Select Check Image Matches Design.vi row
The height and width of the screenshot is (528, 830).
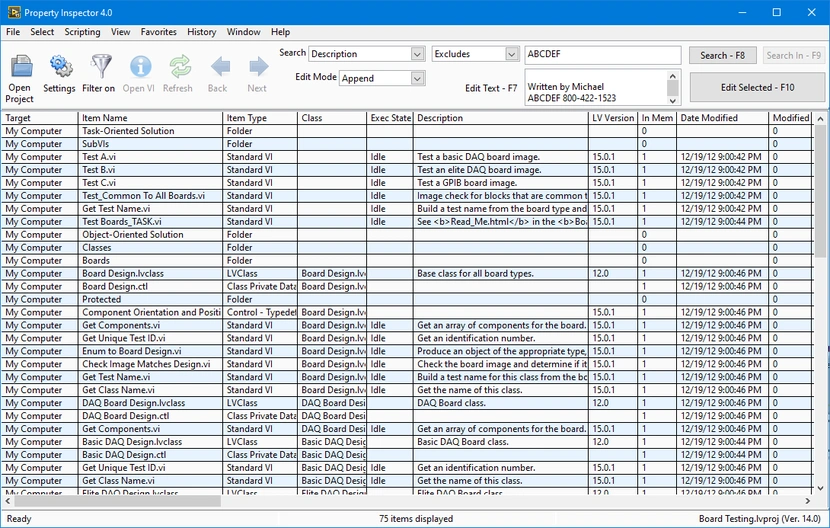[x=407, y=364]
